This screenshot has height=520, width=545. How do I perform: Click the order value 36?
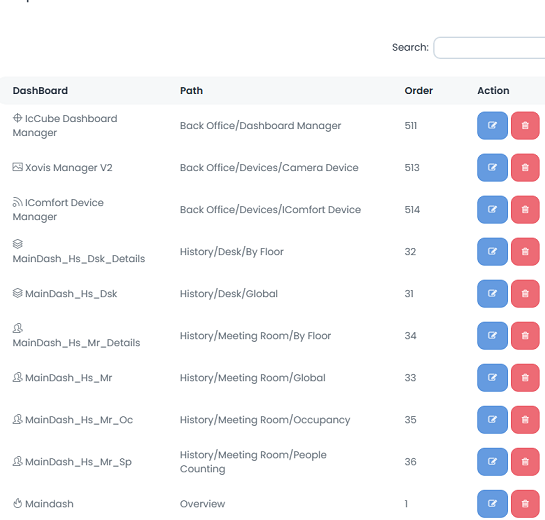(x=410, y=462)
